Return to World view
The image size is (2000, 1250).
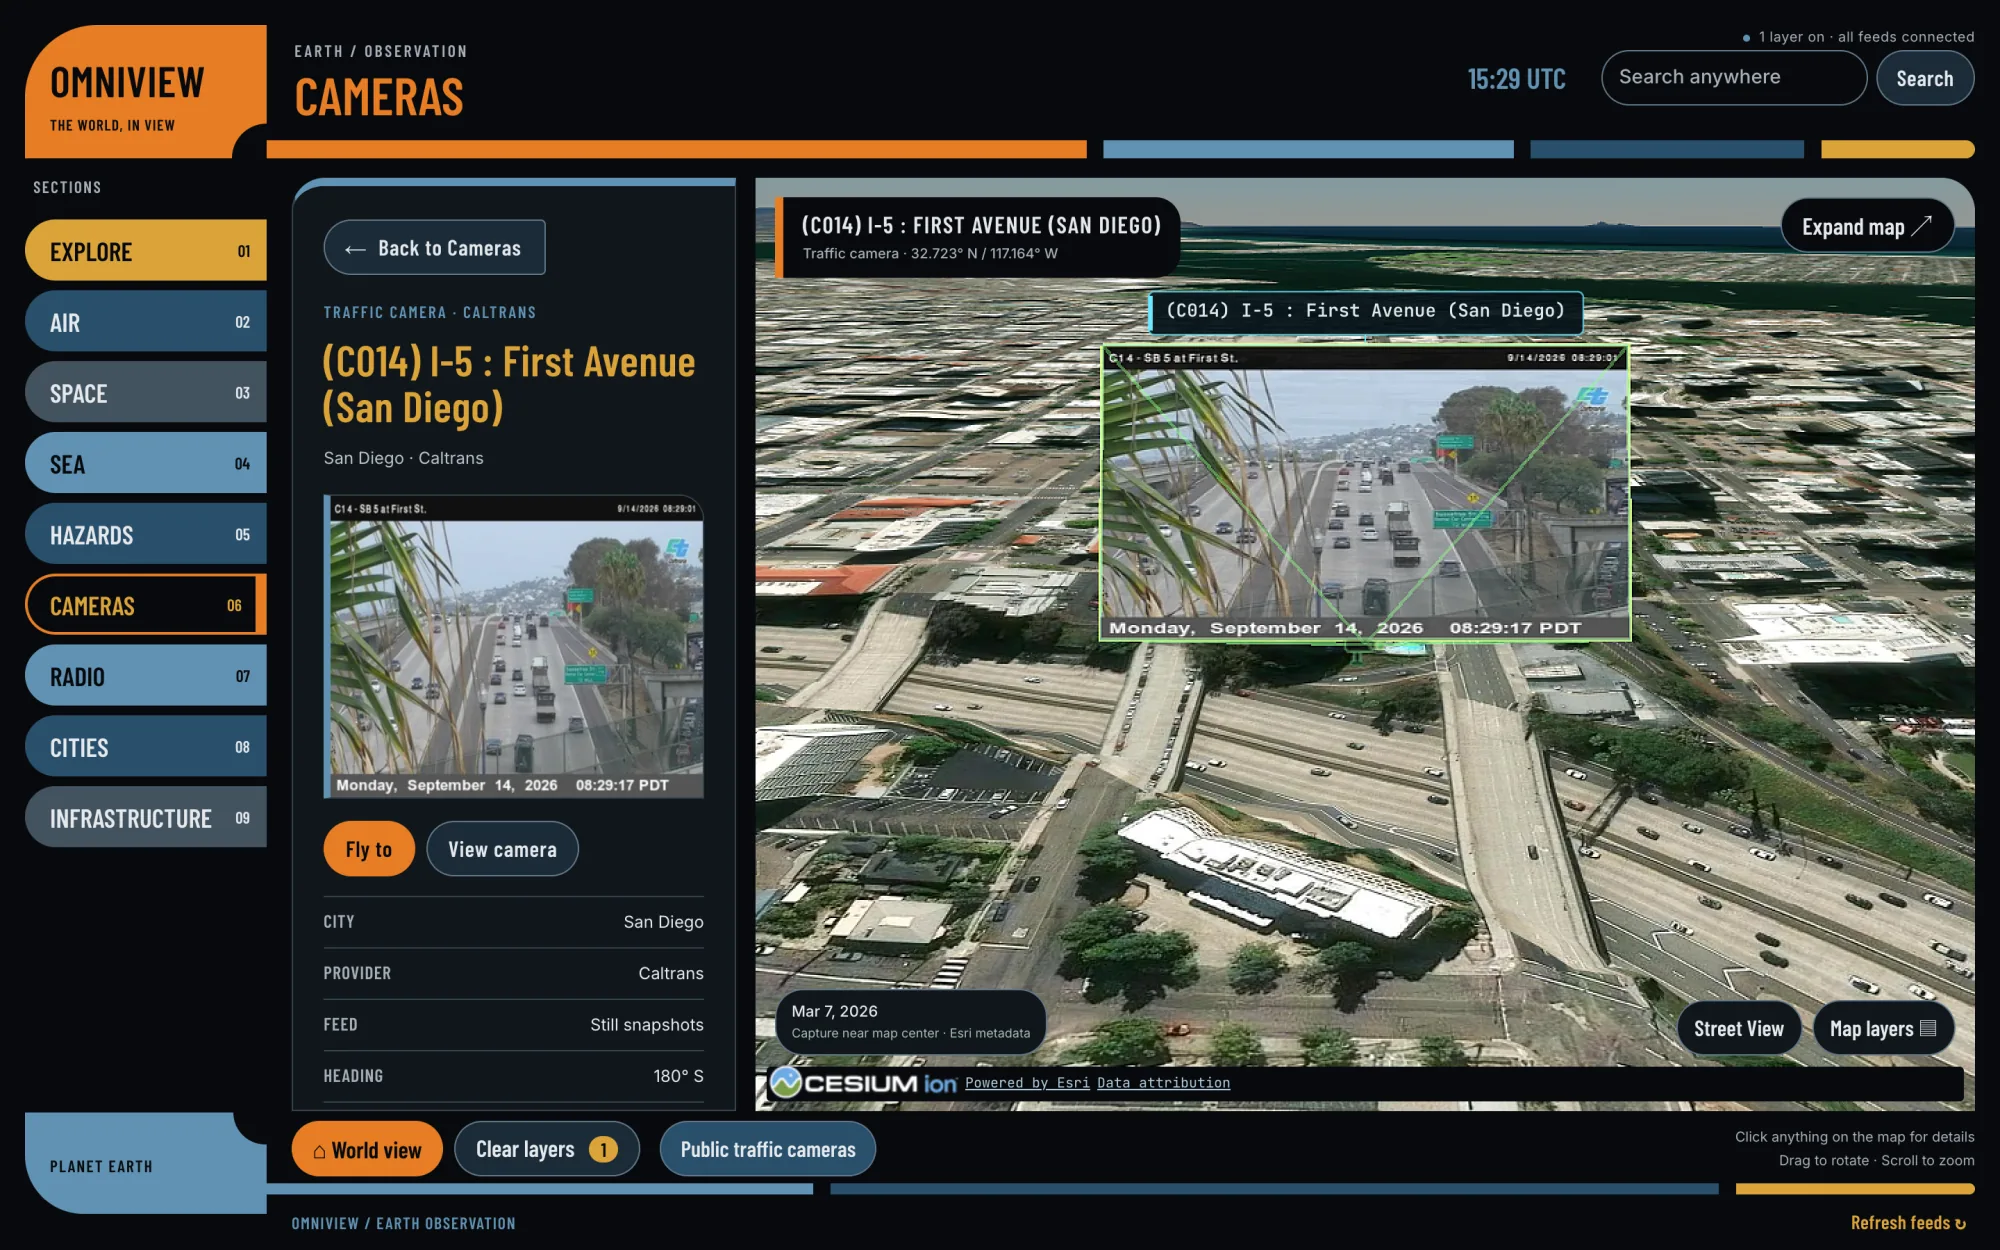(367, 1150)
